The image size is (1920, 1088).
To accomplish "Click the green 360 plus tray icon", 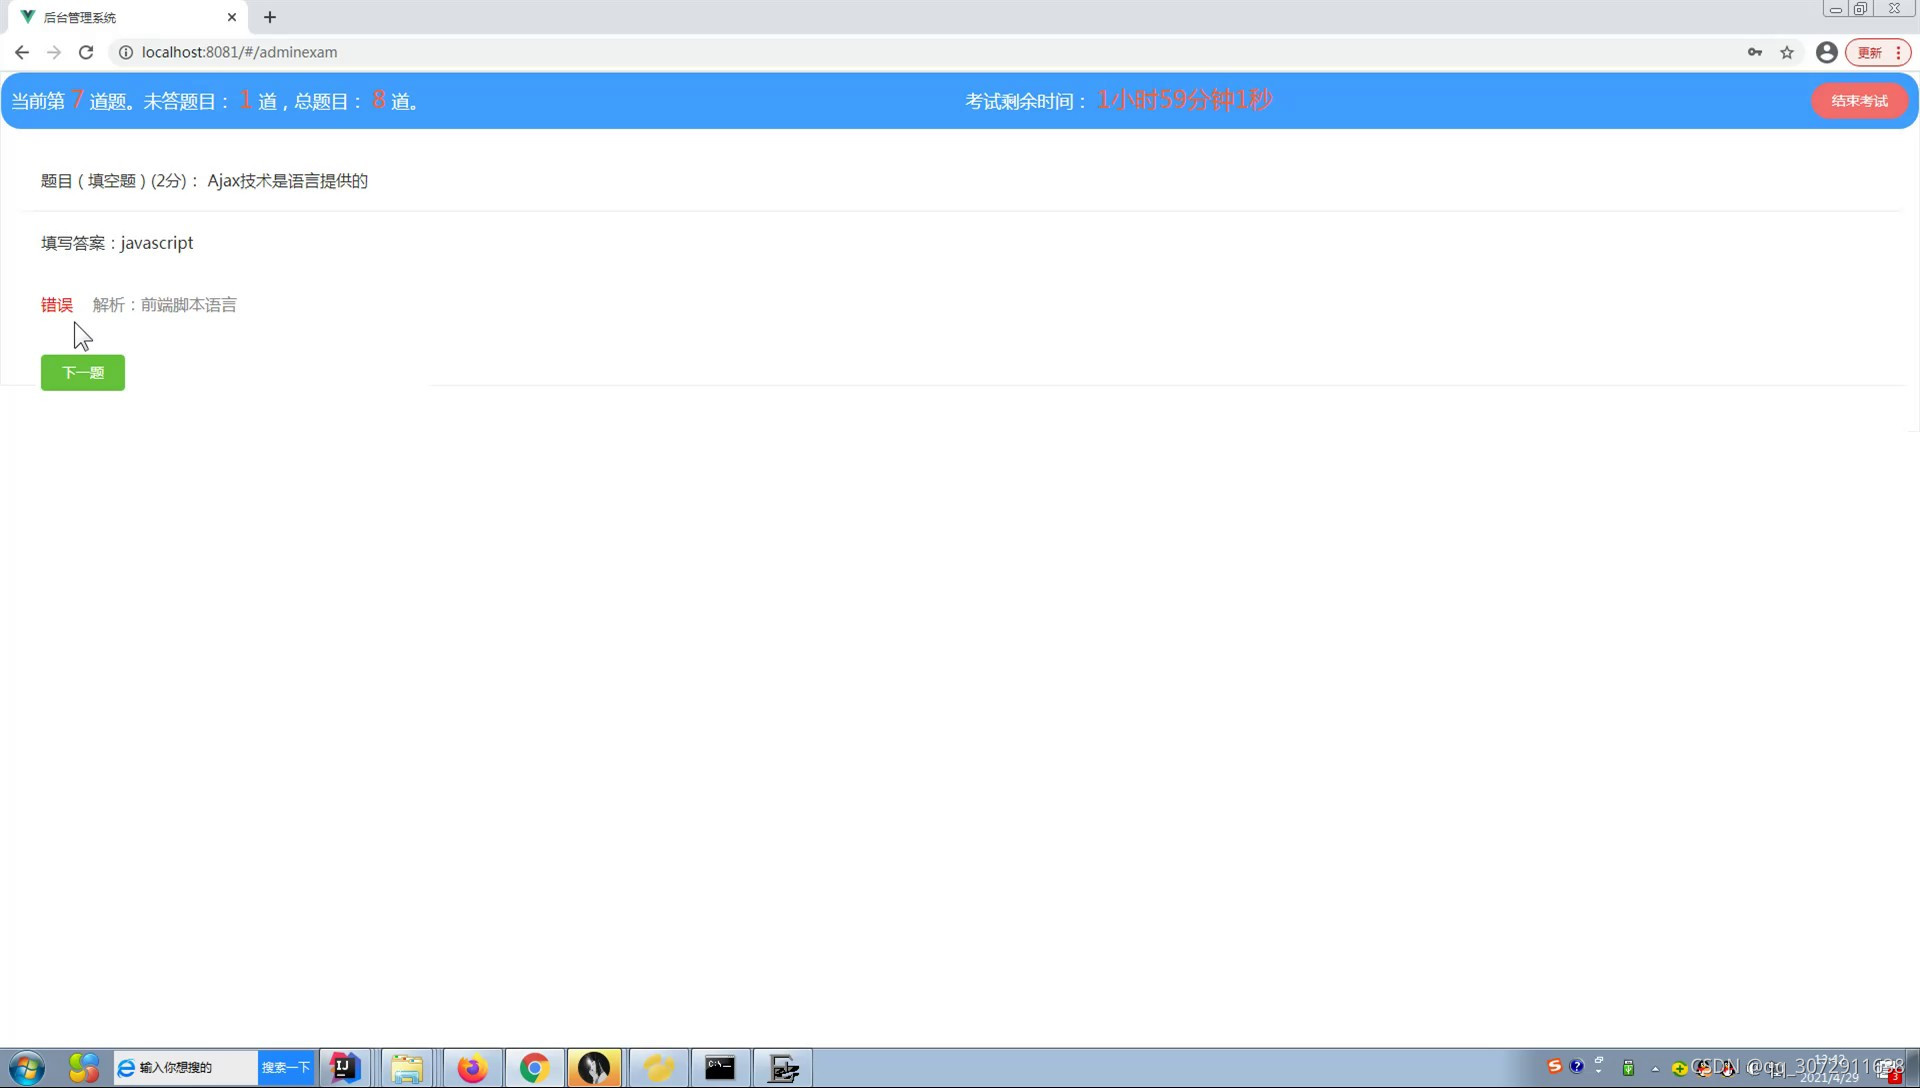I will (1679, 1069).
